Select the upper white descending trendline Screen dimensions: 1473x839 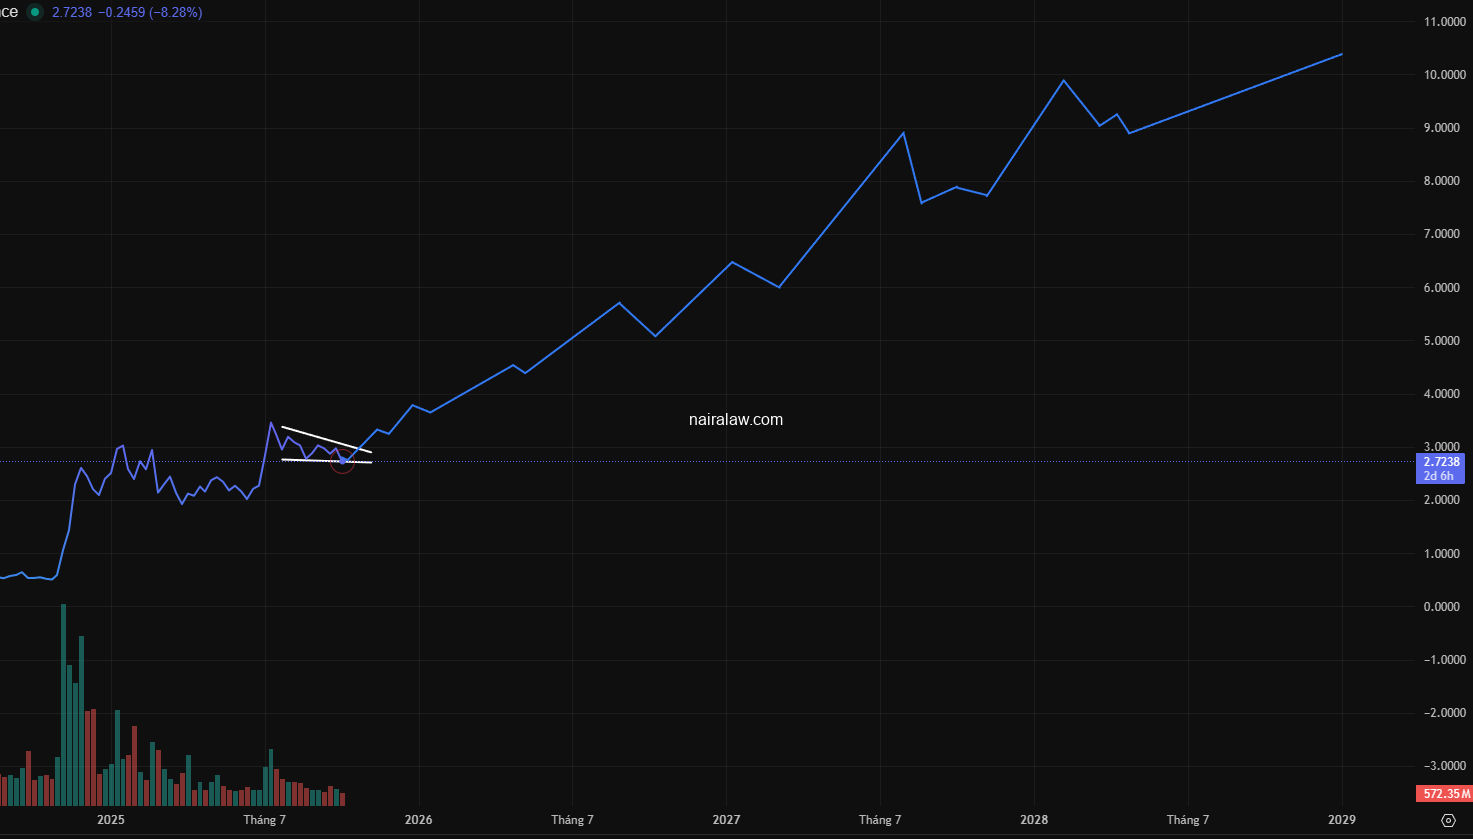325,439
